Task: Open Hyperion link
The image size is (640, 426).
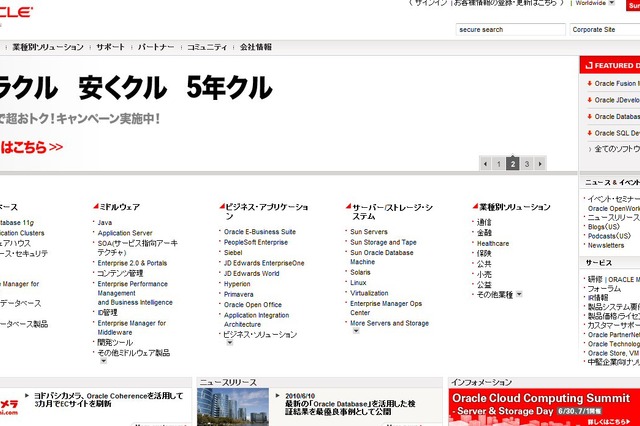Action: pyautogui.click(x=237, y=284)
